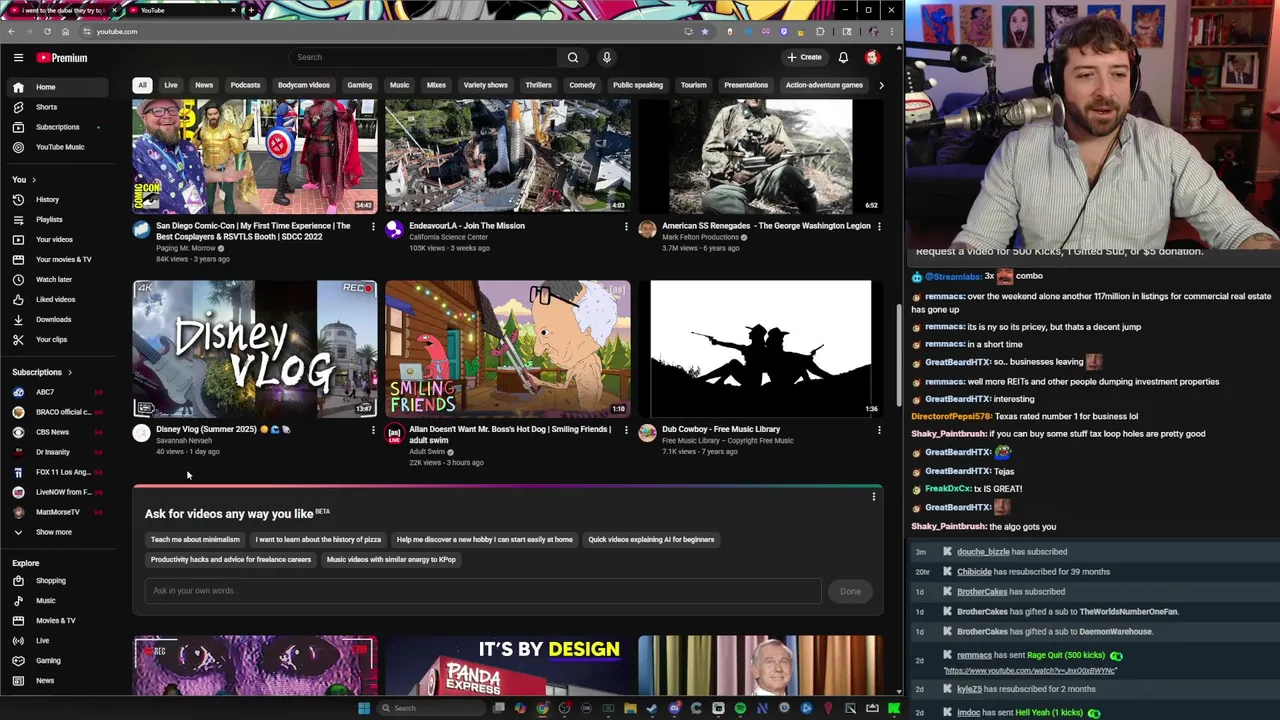Select the Comedy category chip

pyautogui.click(x=582, y=85)
